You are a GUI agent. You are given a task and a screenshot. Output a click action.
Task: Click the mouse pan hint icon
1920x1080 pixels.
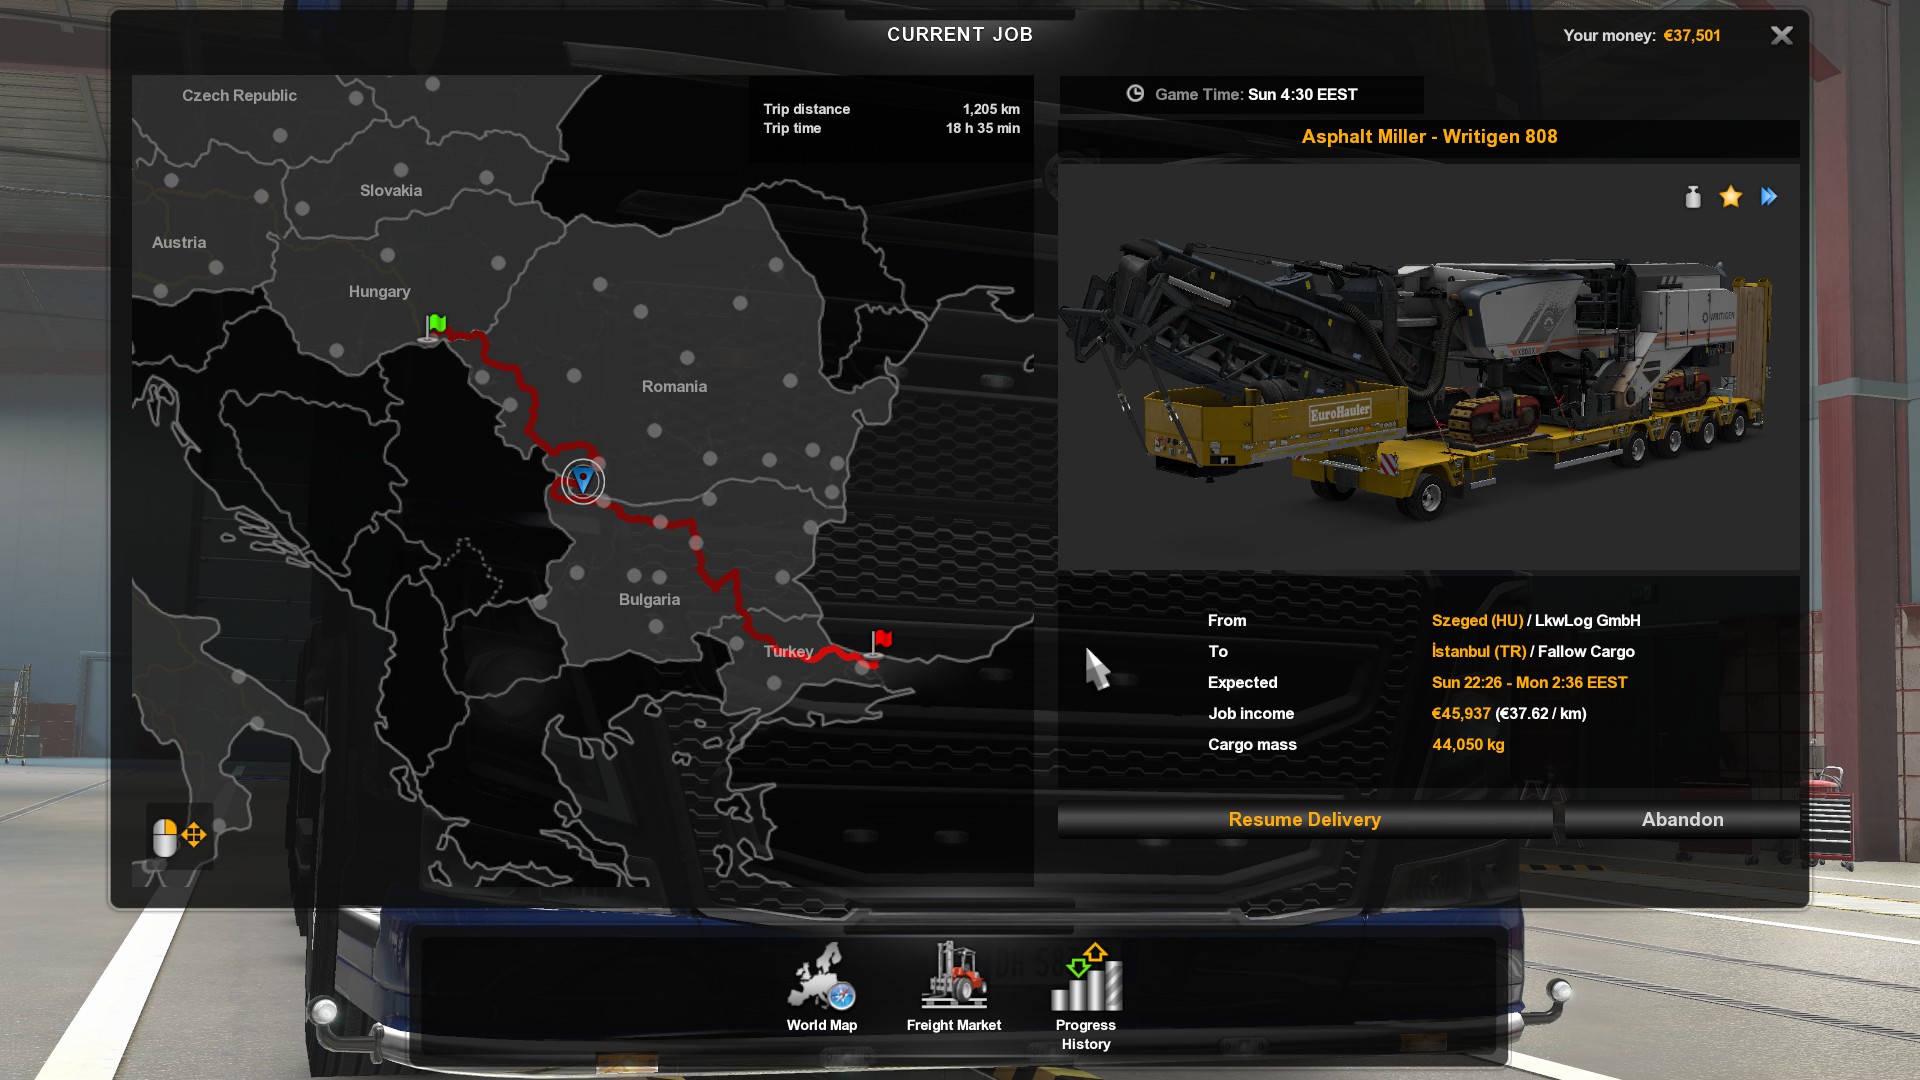[x=179, y=836]
